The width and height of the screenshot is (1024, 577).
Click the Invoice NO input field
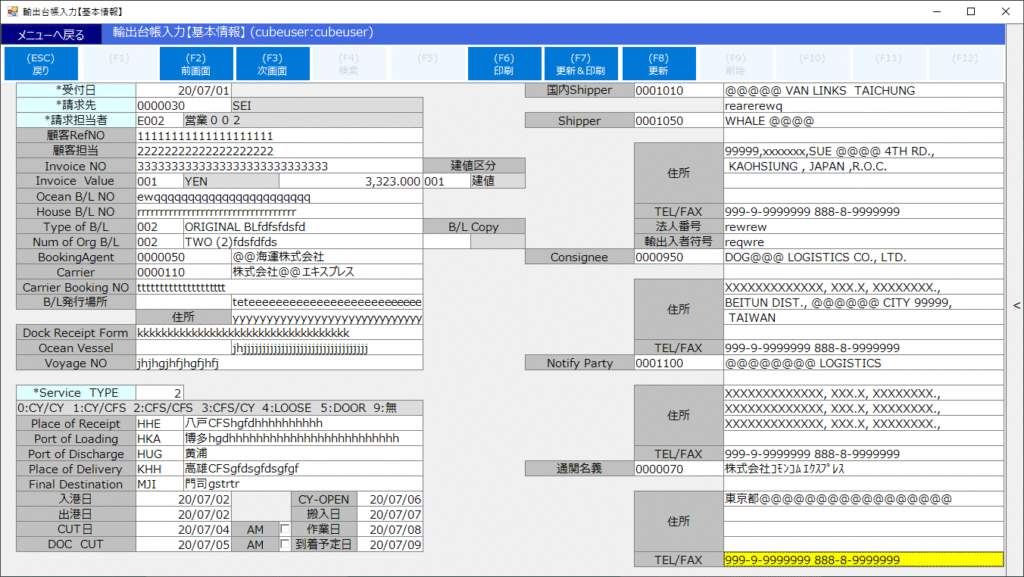(278, 166)
